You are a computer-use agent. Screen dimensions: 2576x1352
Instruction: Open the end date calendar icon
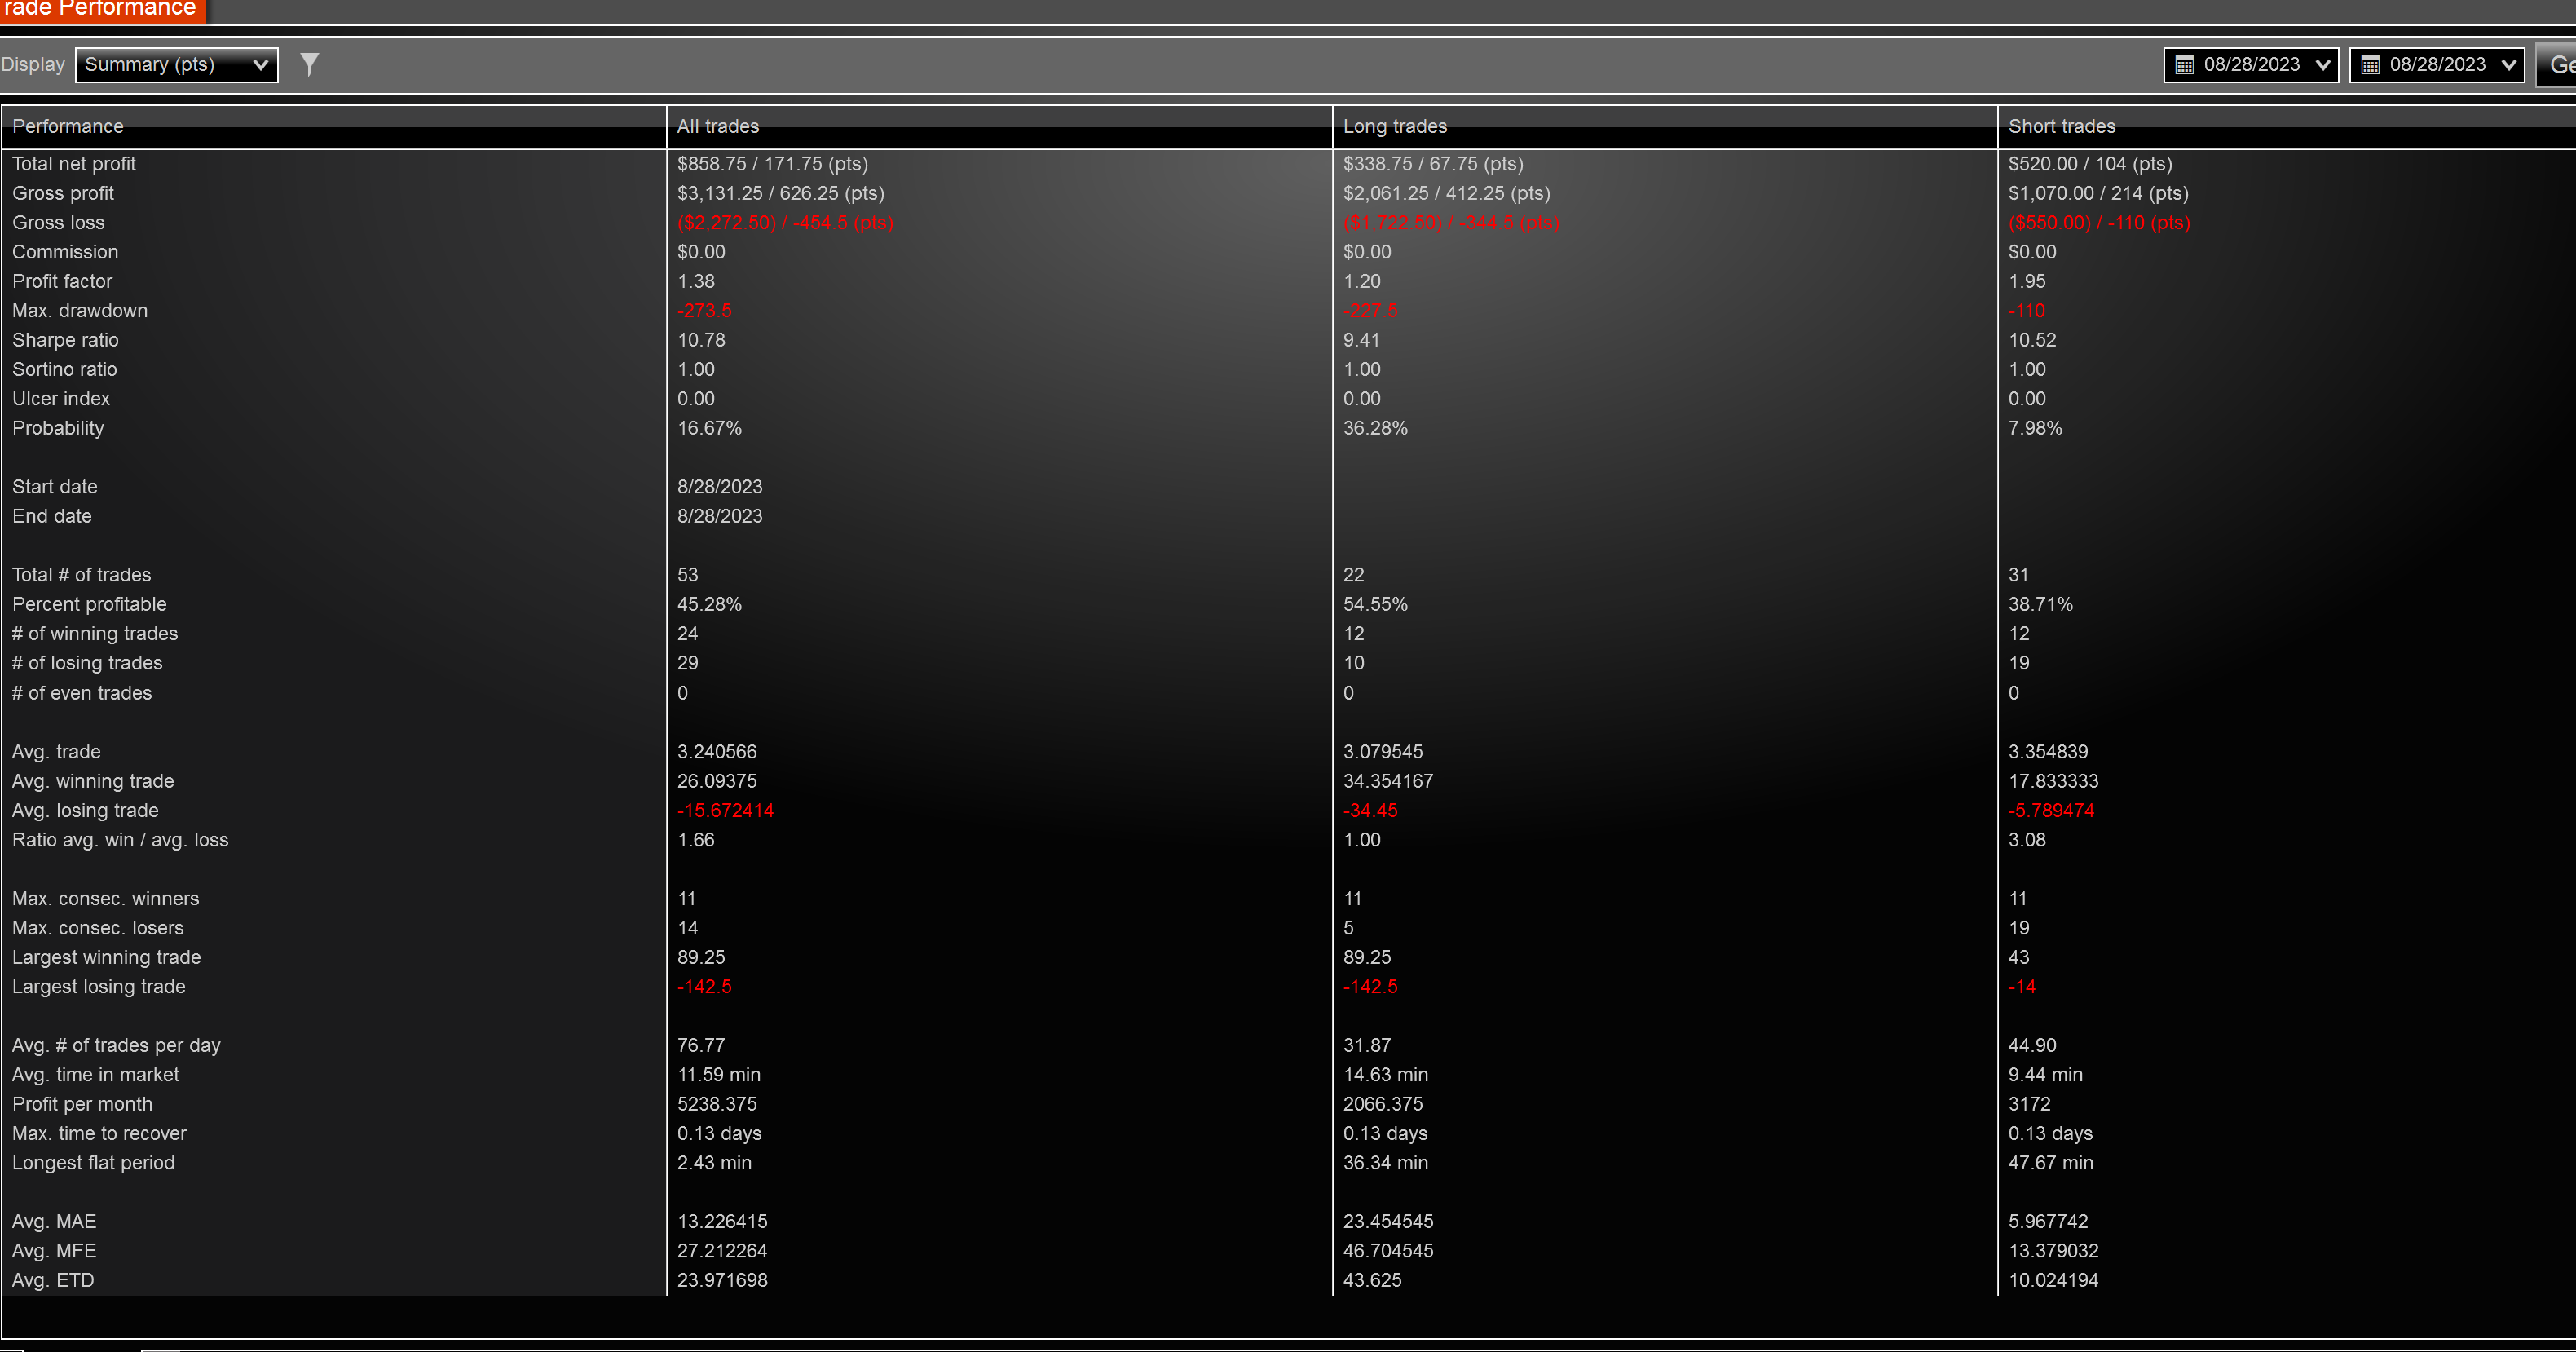(2370, 65)
